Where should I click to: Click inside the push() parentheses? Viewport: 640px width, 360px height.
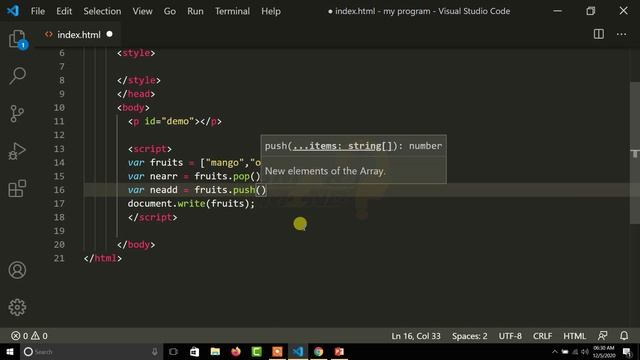[x=261, y=190]
